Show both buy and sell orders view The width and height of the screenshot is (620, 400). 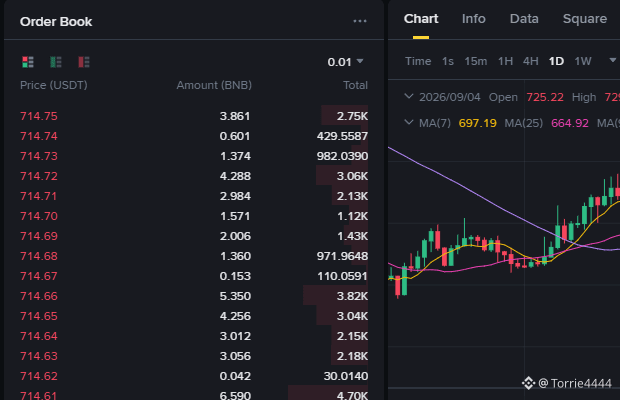[x=28, y=62]
